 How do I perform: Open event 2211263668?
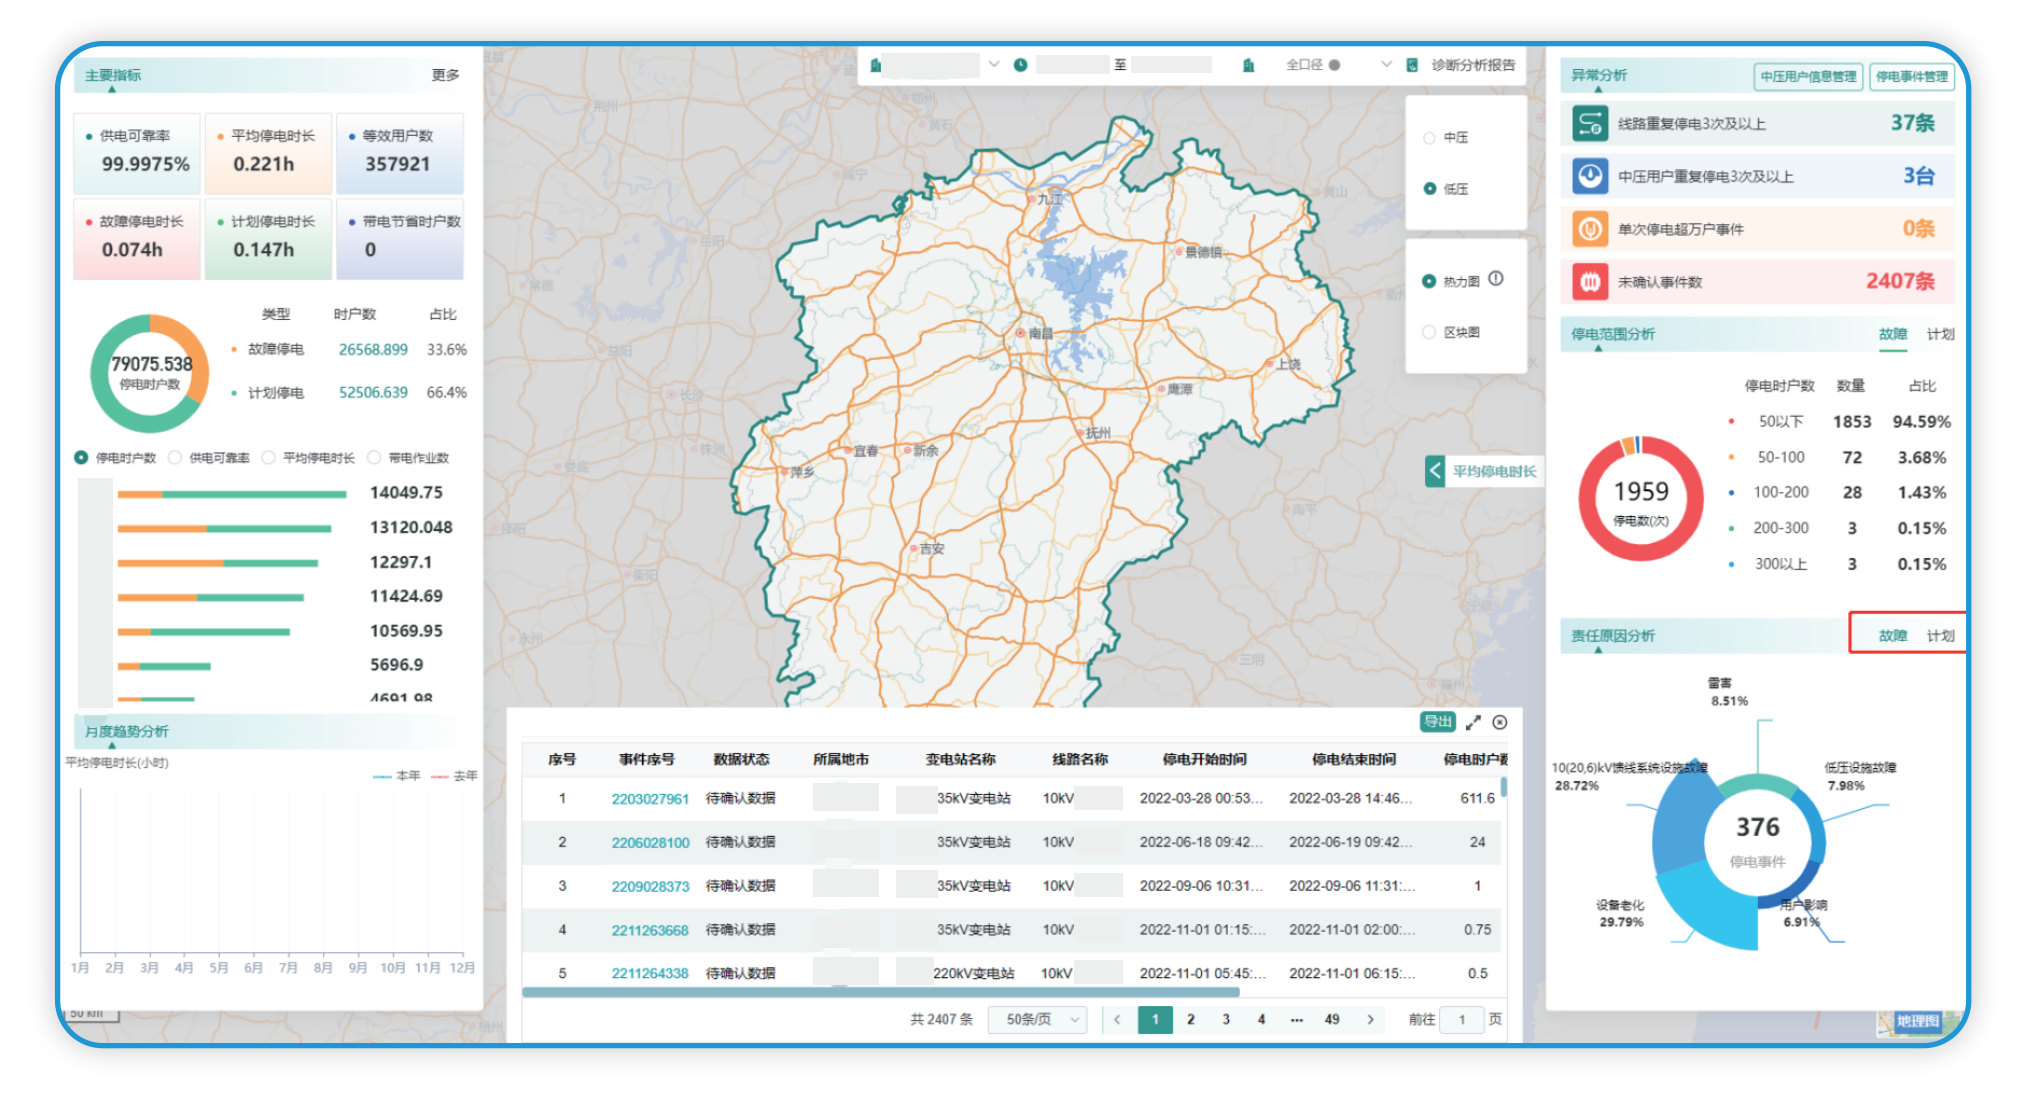tap(650, 930)
